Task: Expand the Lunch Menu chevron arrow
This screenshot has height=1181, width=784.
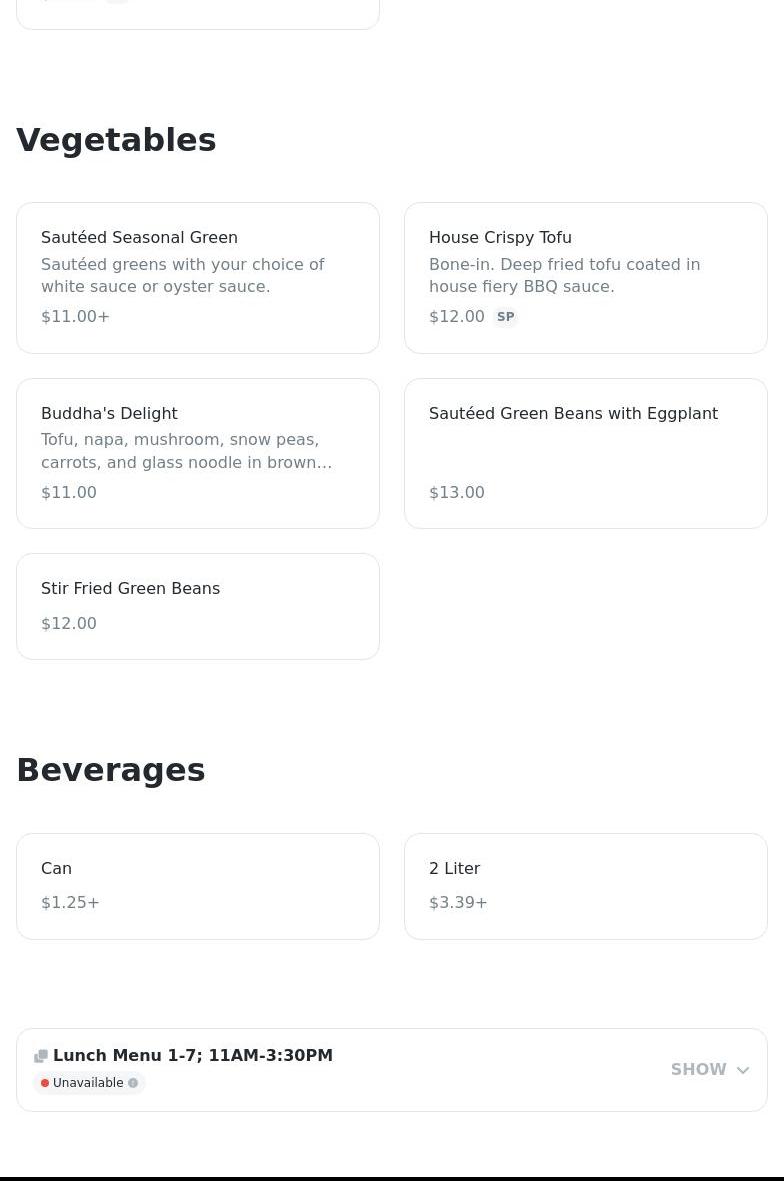Action: [x=743, y=1070]
